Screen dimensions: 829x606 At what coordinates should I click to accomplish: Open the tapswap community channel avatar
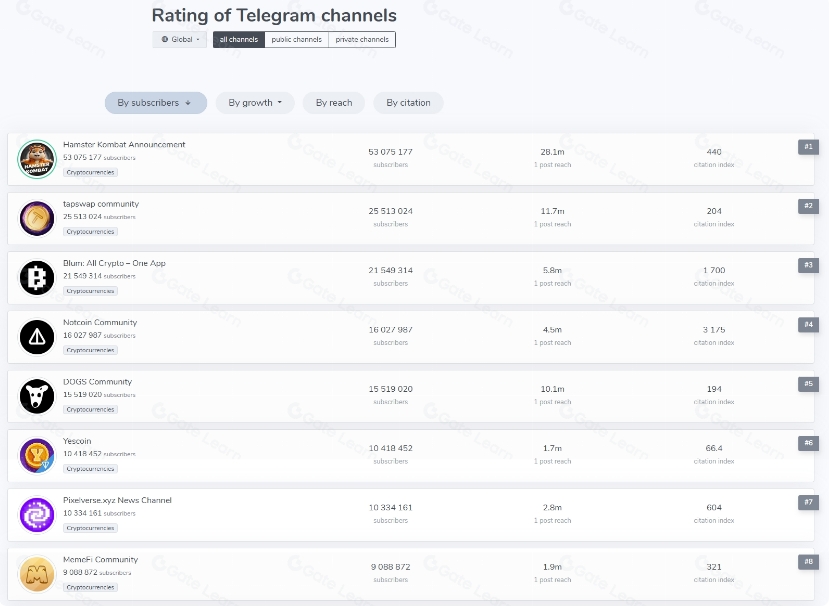37,218
